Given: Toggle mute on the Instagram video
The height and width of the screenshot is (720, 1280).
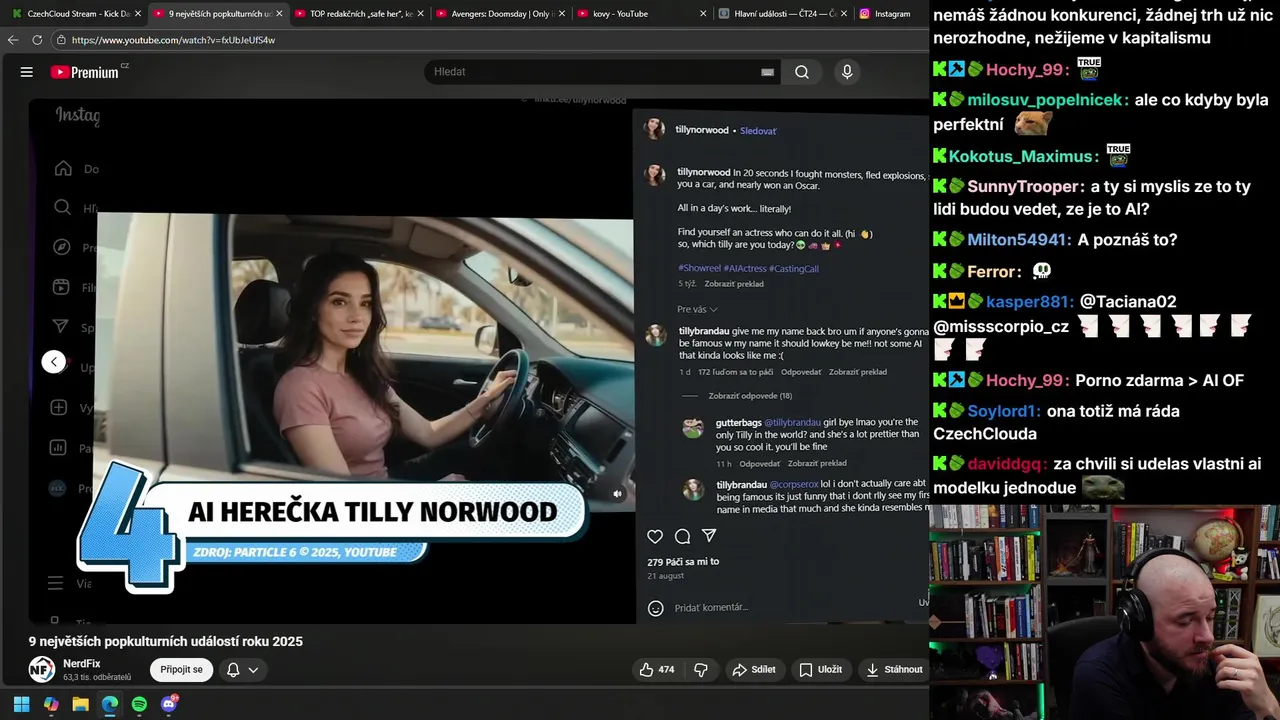Looking at the screenshot, I should [x=617, y=494].
